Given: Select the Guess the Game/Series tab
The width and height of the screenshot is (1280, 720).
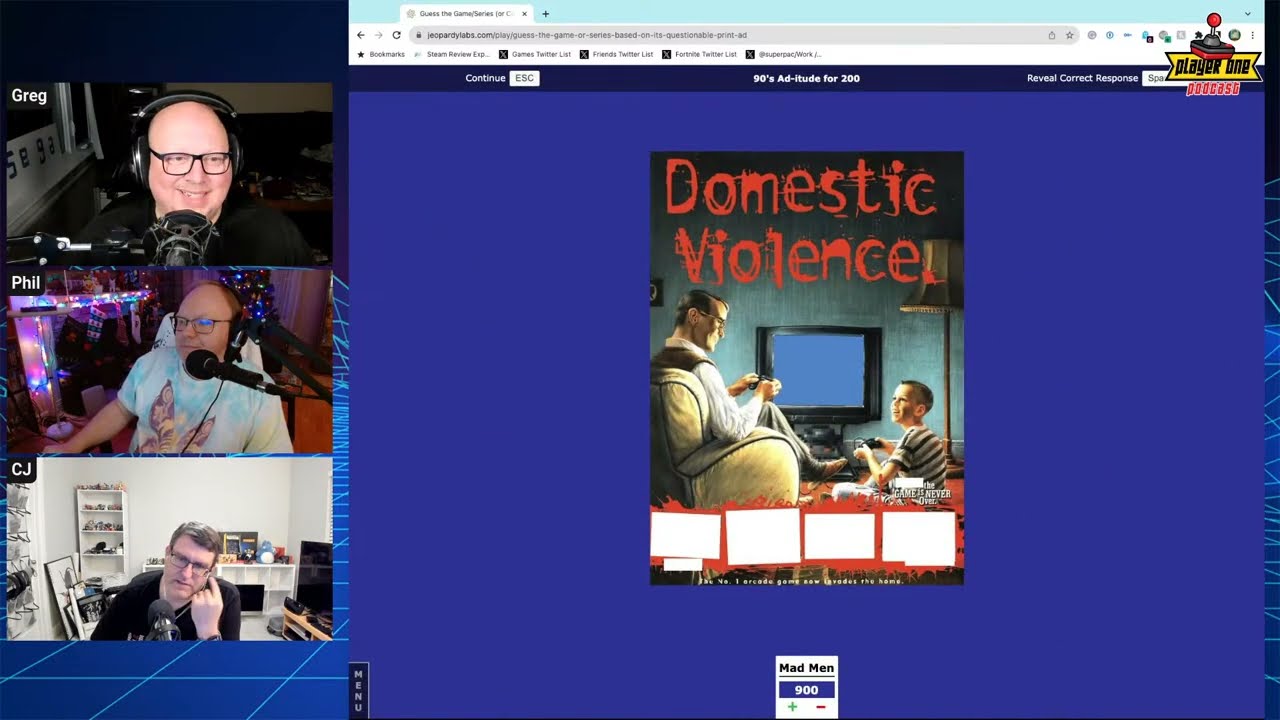Looking at the screenshot, I should (x=466, y=14).
